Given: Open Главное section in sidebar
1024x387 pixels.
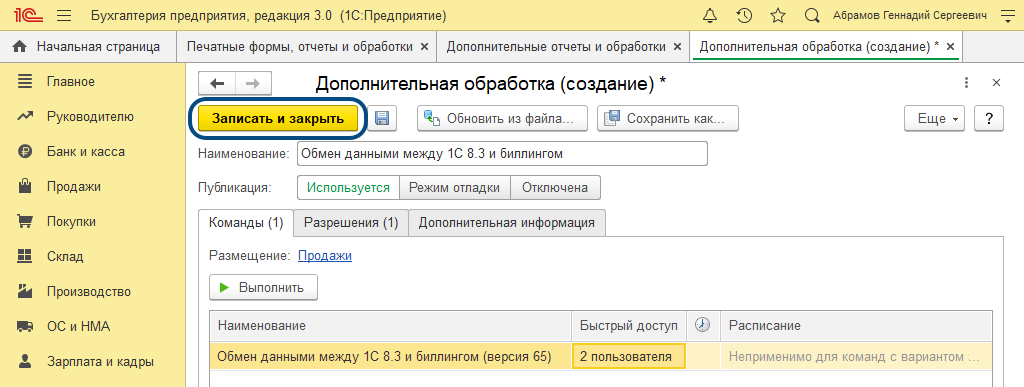Looking at the screenshot, I should click(x=71, y=82).
